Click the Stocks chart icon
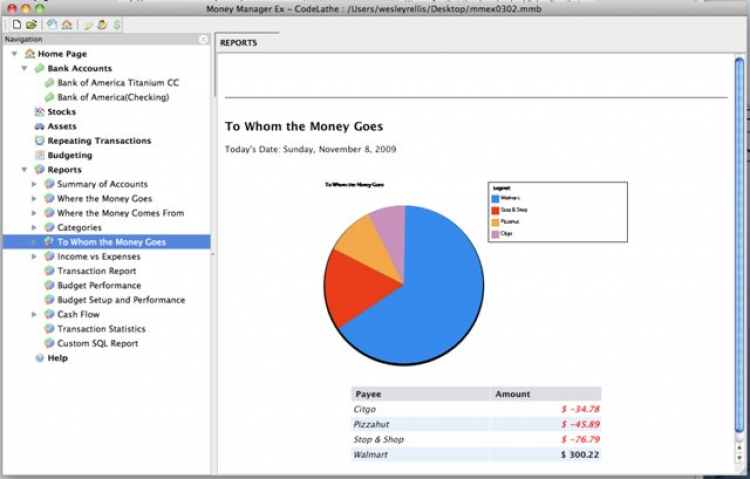The width and height of the screenshot is (750, 479). pos(40,111)
